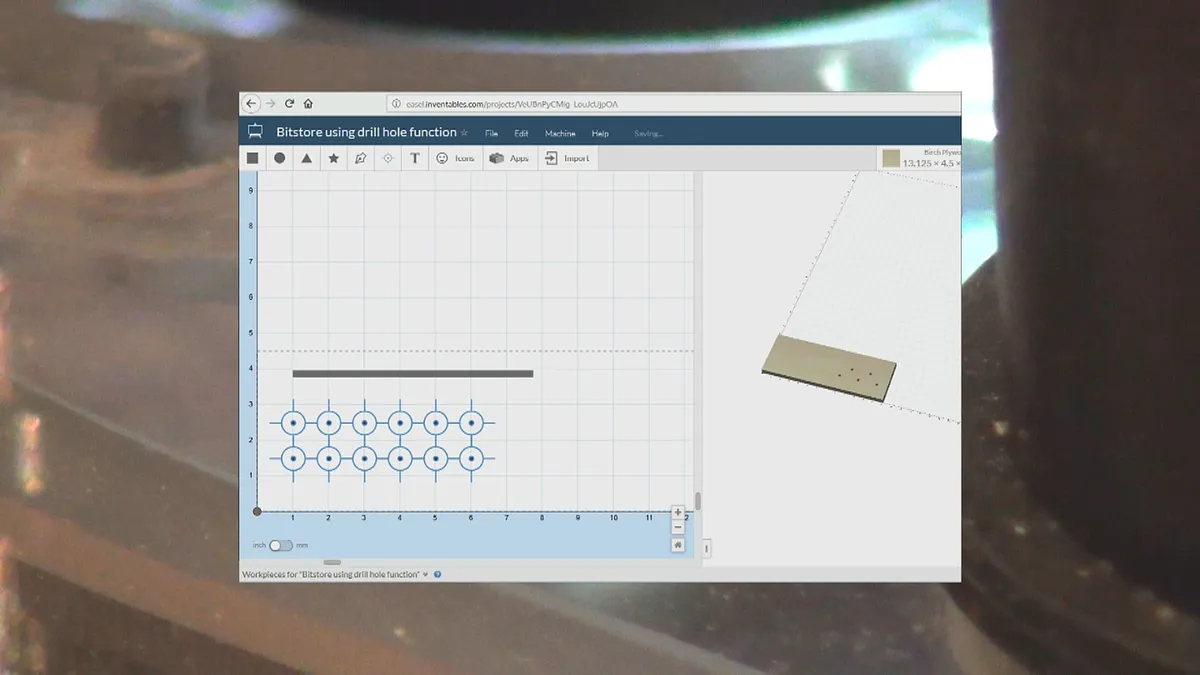Open the Machine menu
Viewport: 1200px width, 675px height.
(x=560, y=133)
